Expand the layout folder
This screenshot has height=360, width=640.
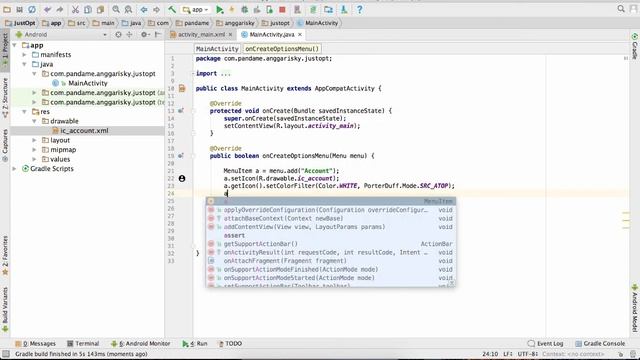(34, 140)
